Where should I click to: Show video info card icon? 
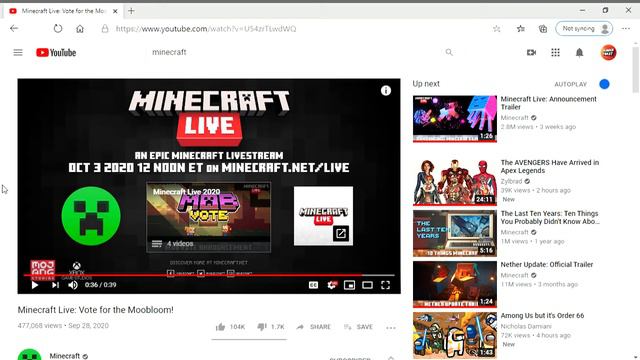(x=386, y=91)
